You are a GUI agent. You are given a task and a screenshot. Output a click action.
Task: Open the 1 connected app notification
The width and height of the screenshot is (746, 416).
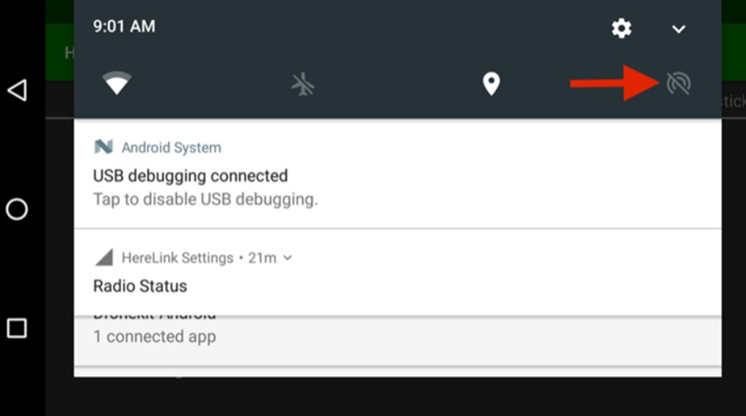(x=154, y=337)
